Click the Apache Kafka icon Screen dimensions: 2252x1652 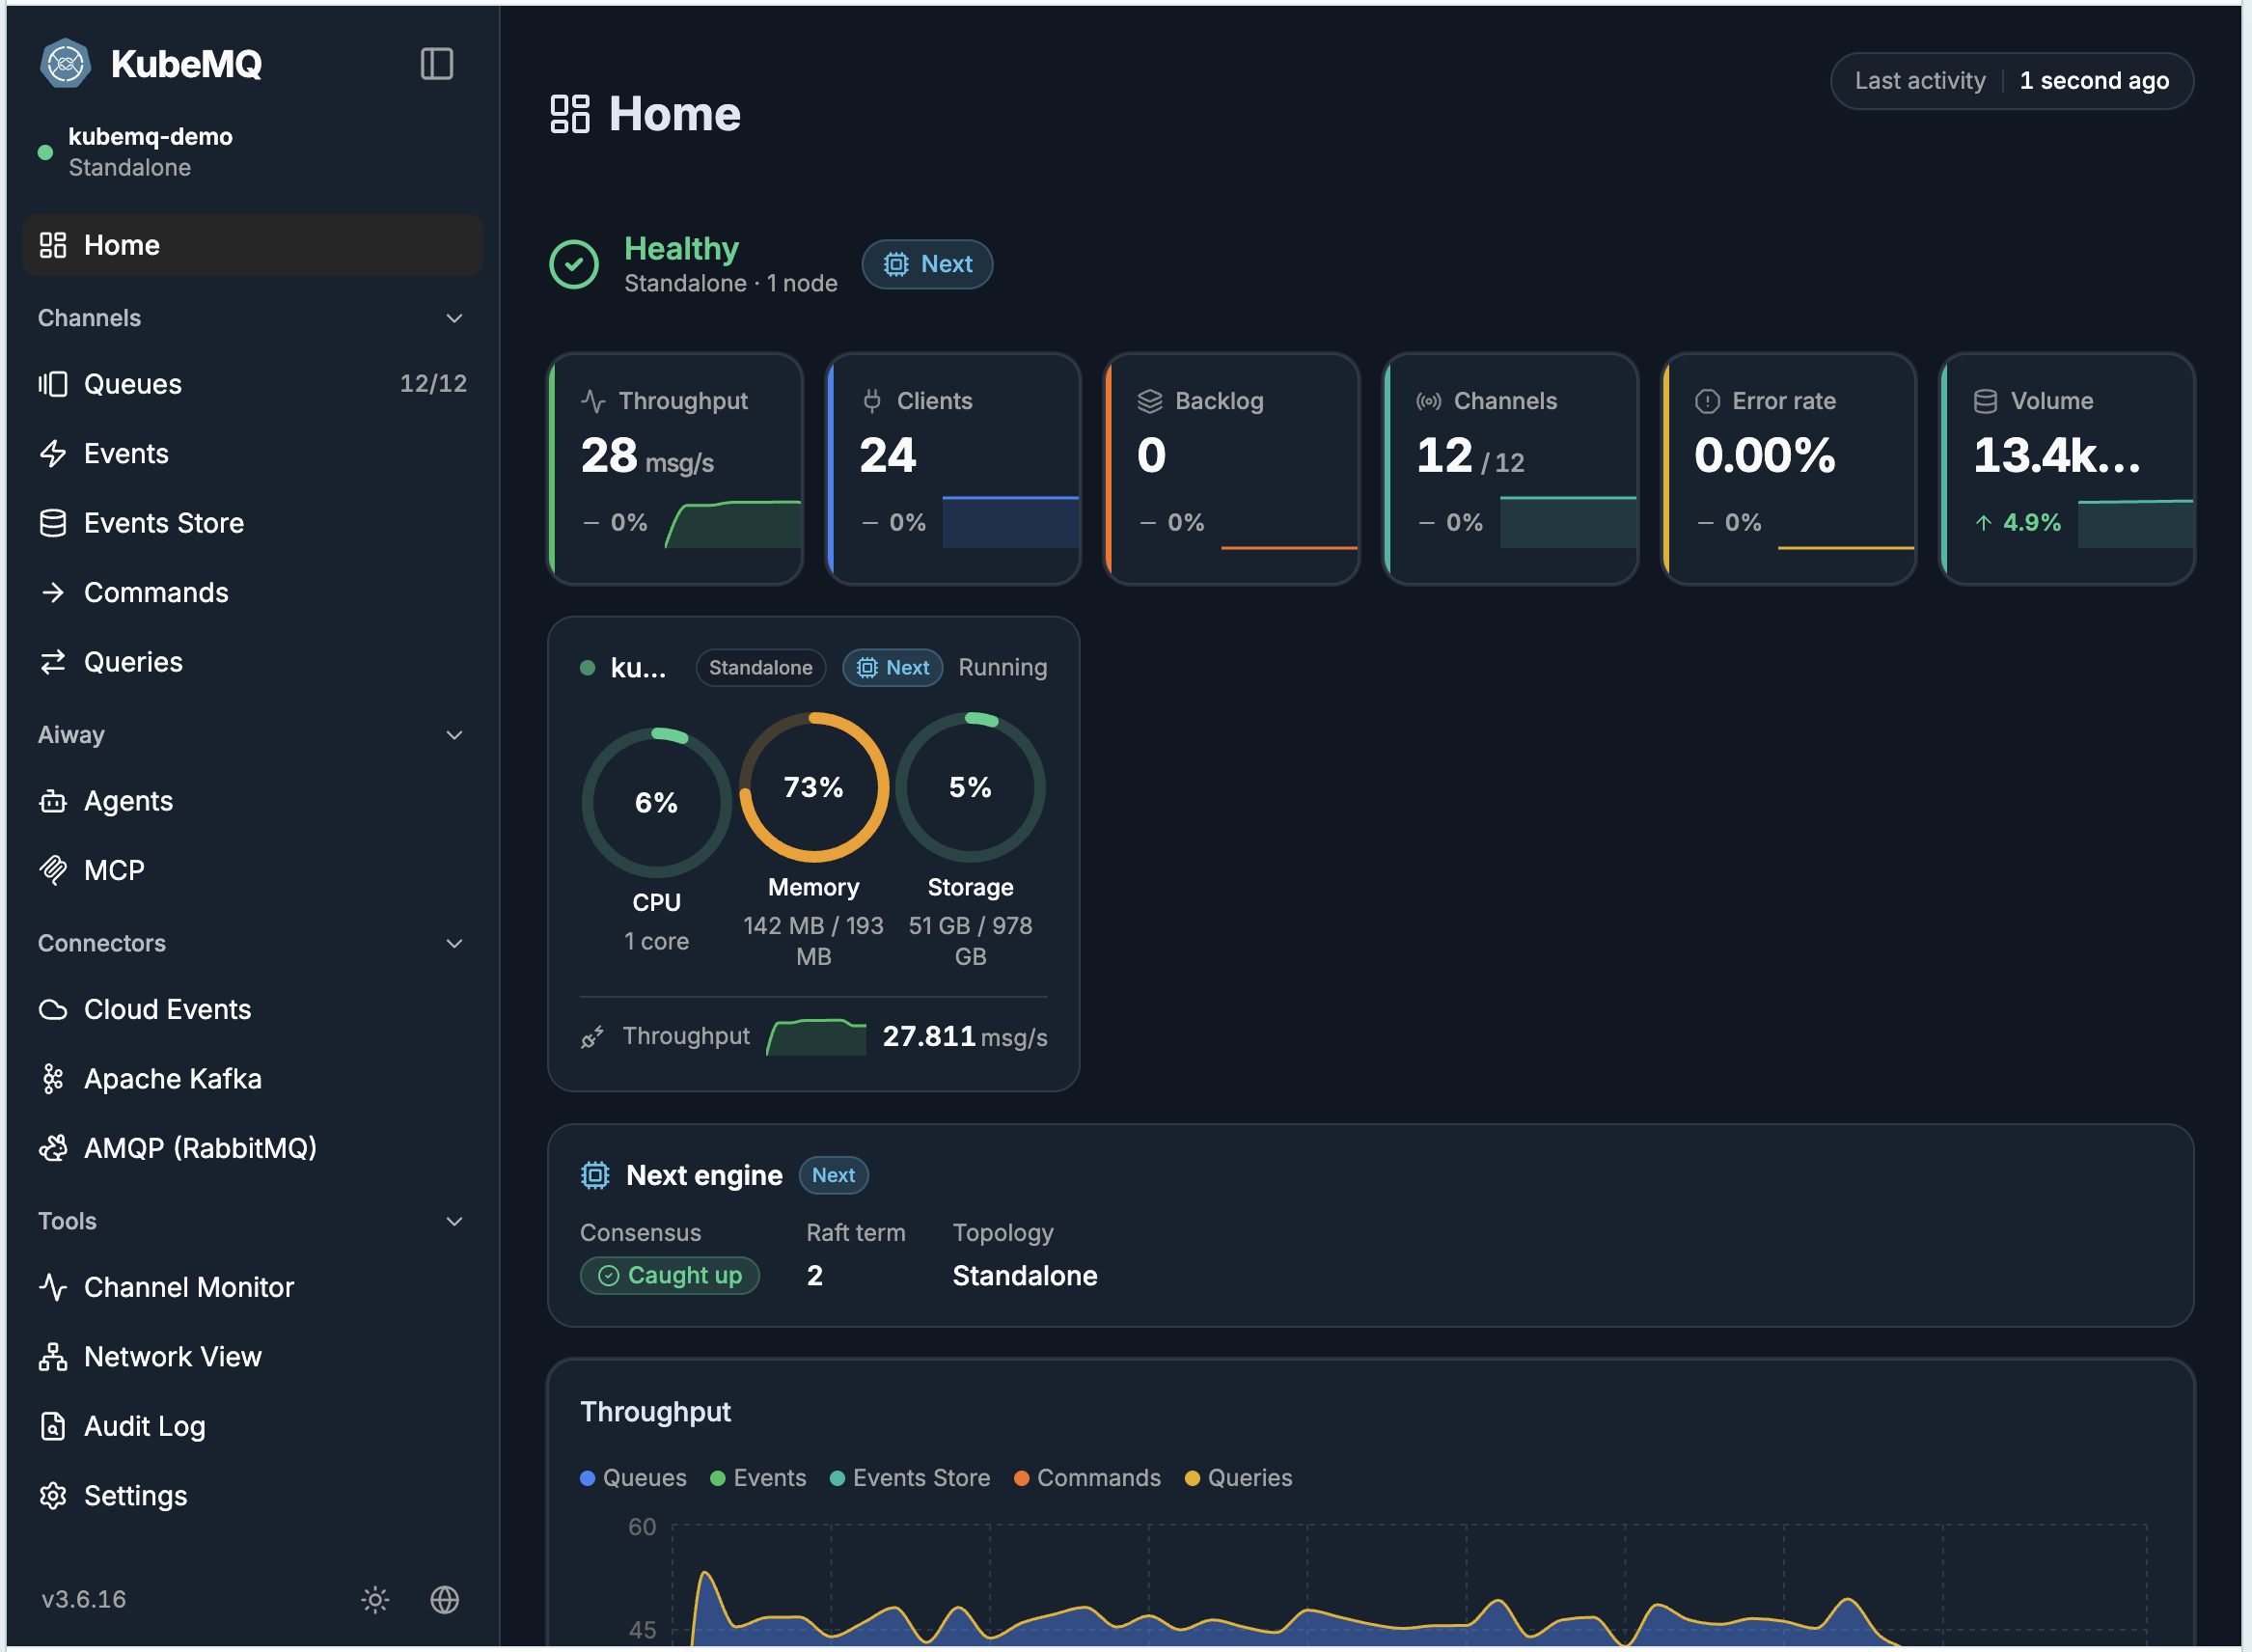pos(53,1079)
